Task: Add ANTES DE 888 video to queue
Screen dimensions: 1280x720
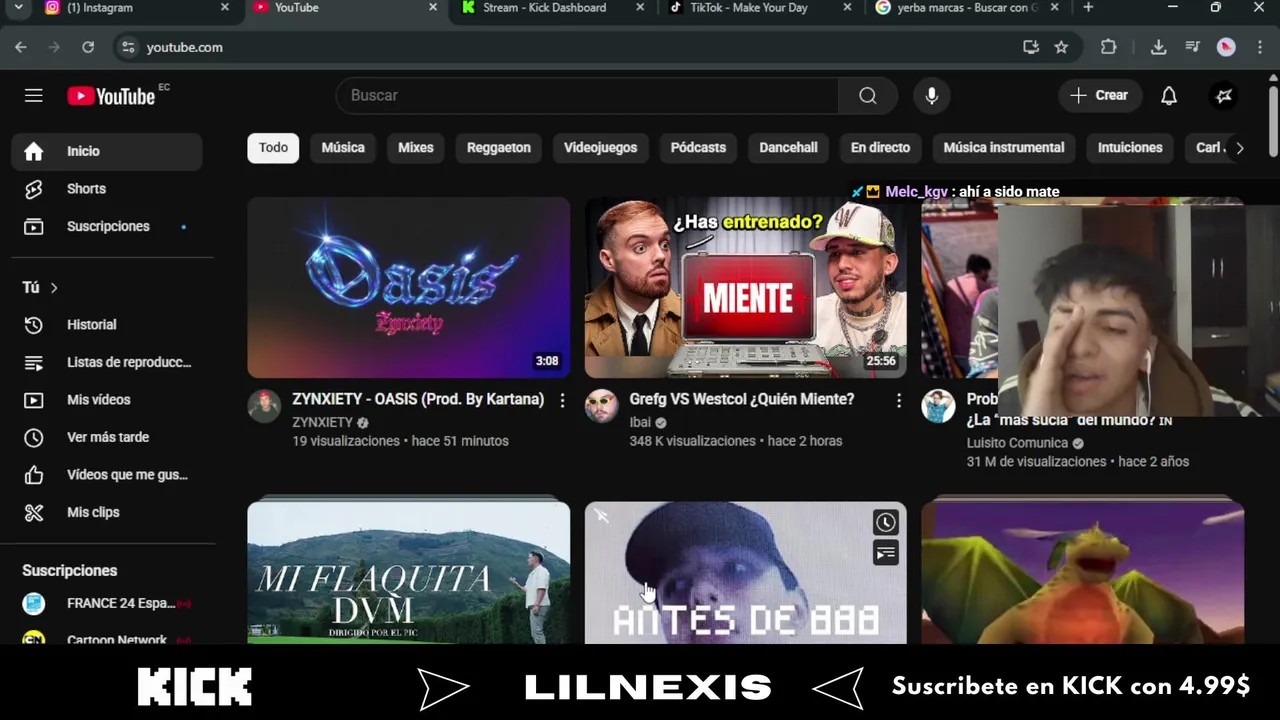Action: pyautogui.click(x=886, y=553)
